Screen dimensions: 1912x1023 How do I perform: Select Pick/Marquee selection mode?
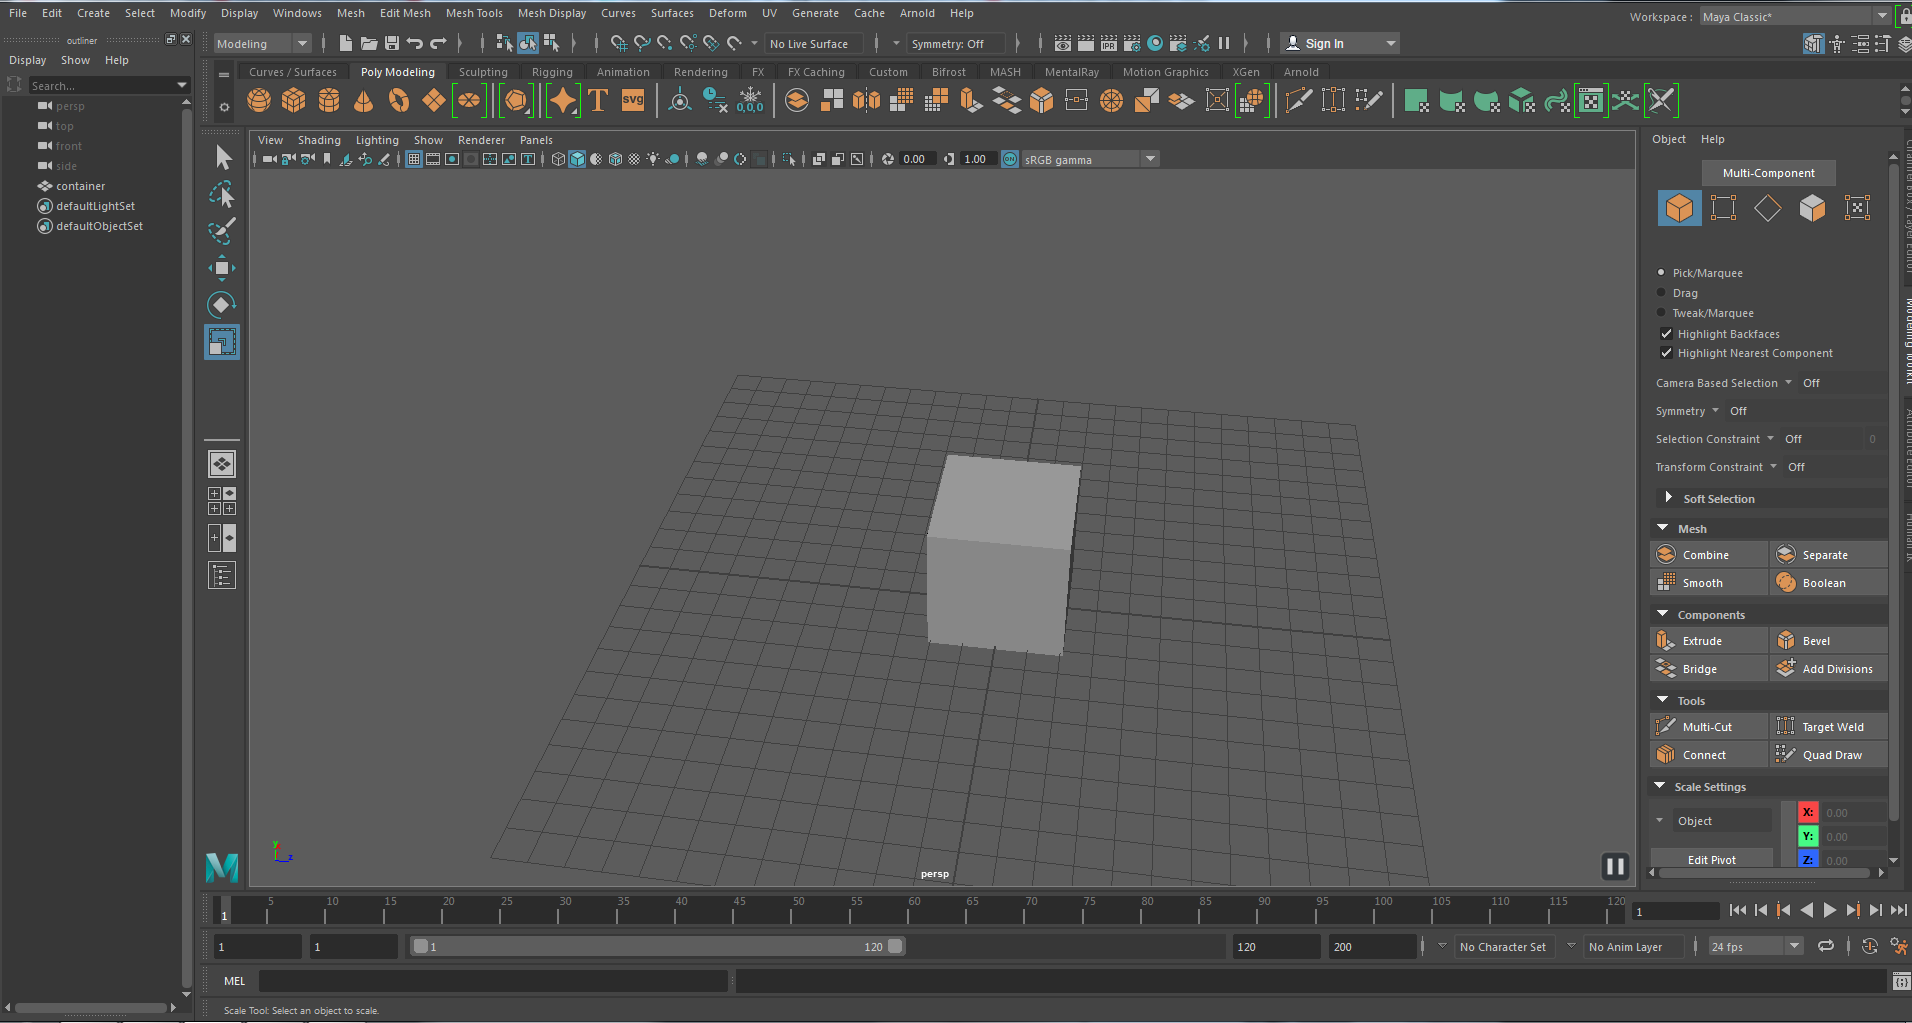tap(1662, 272)
